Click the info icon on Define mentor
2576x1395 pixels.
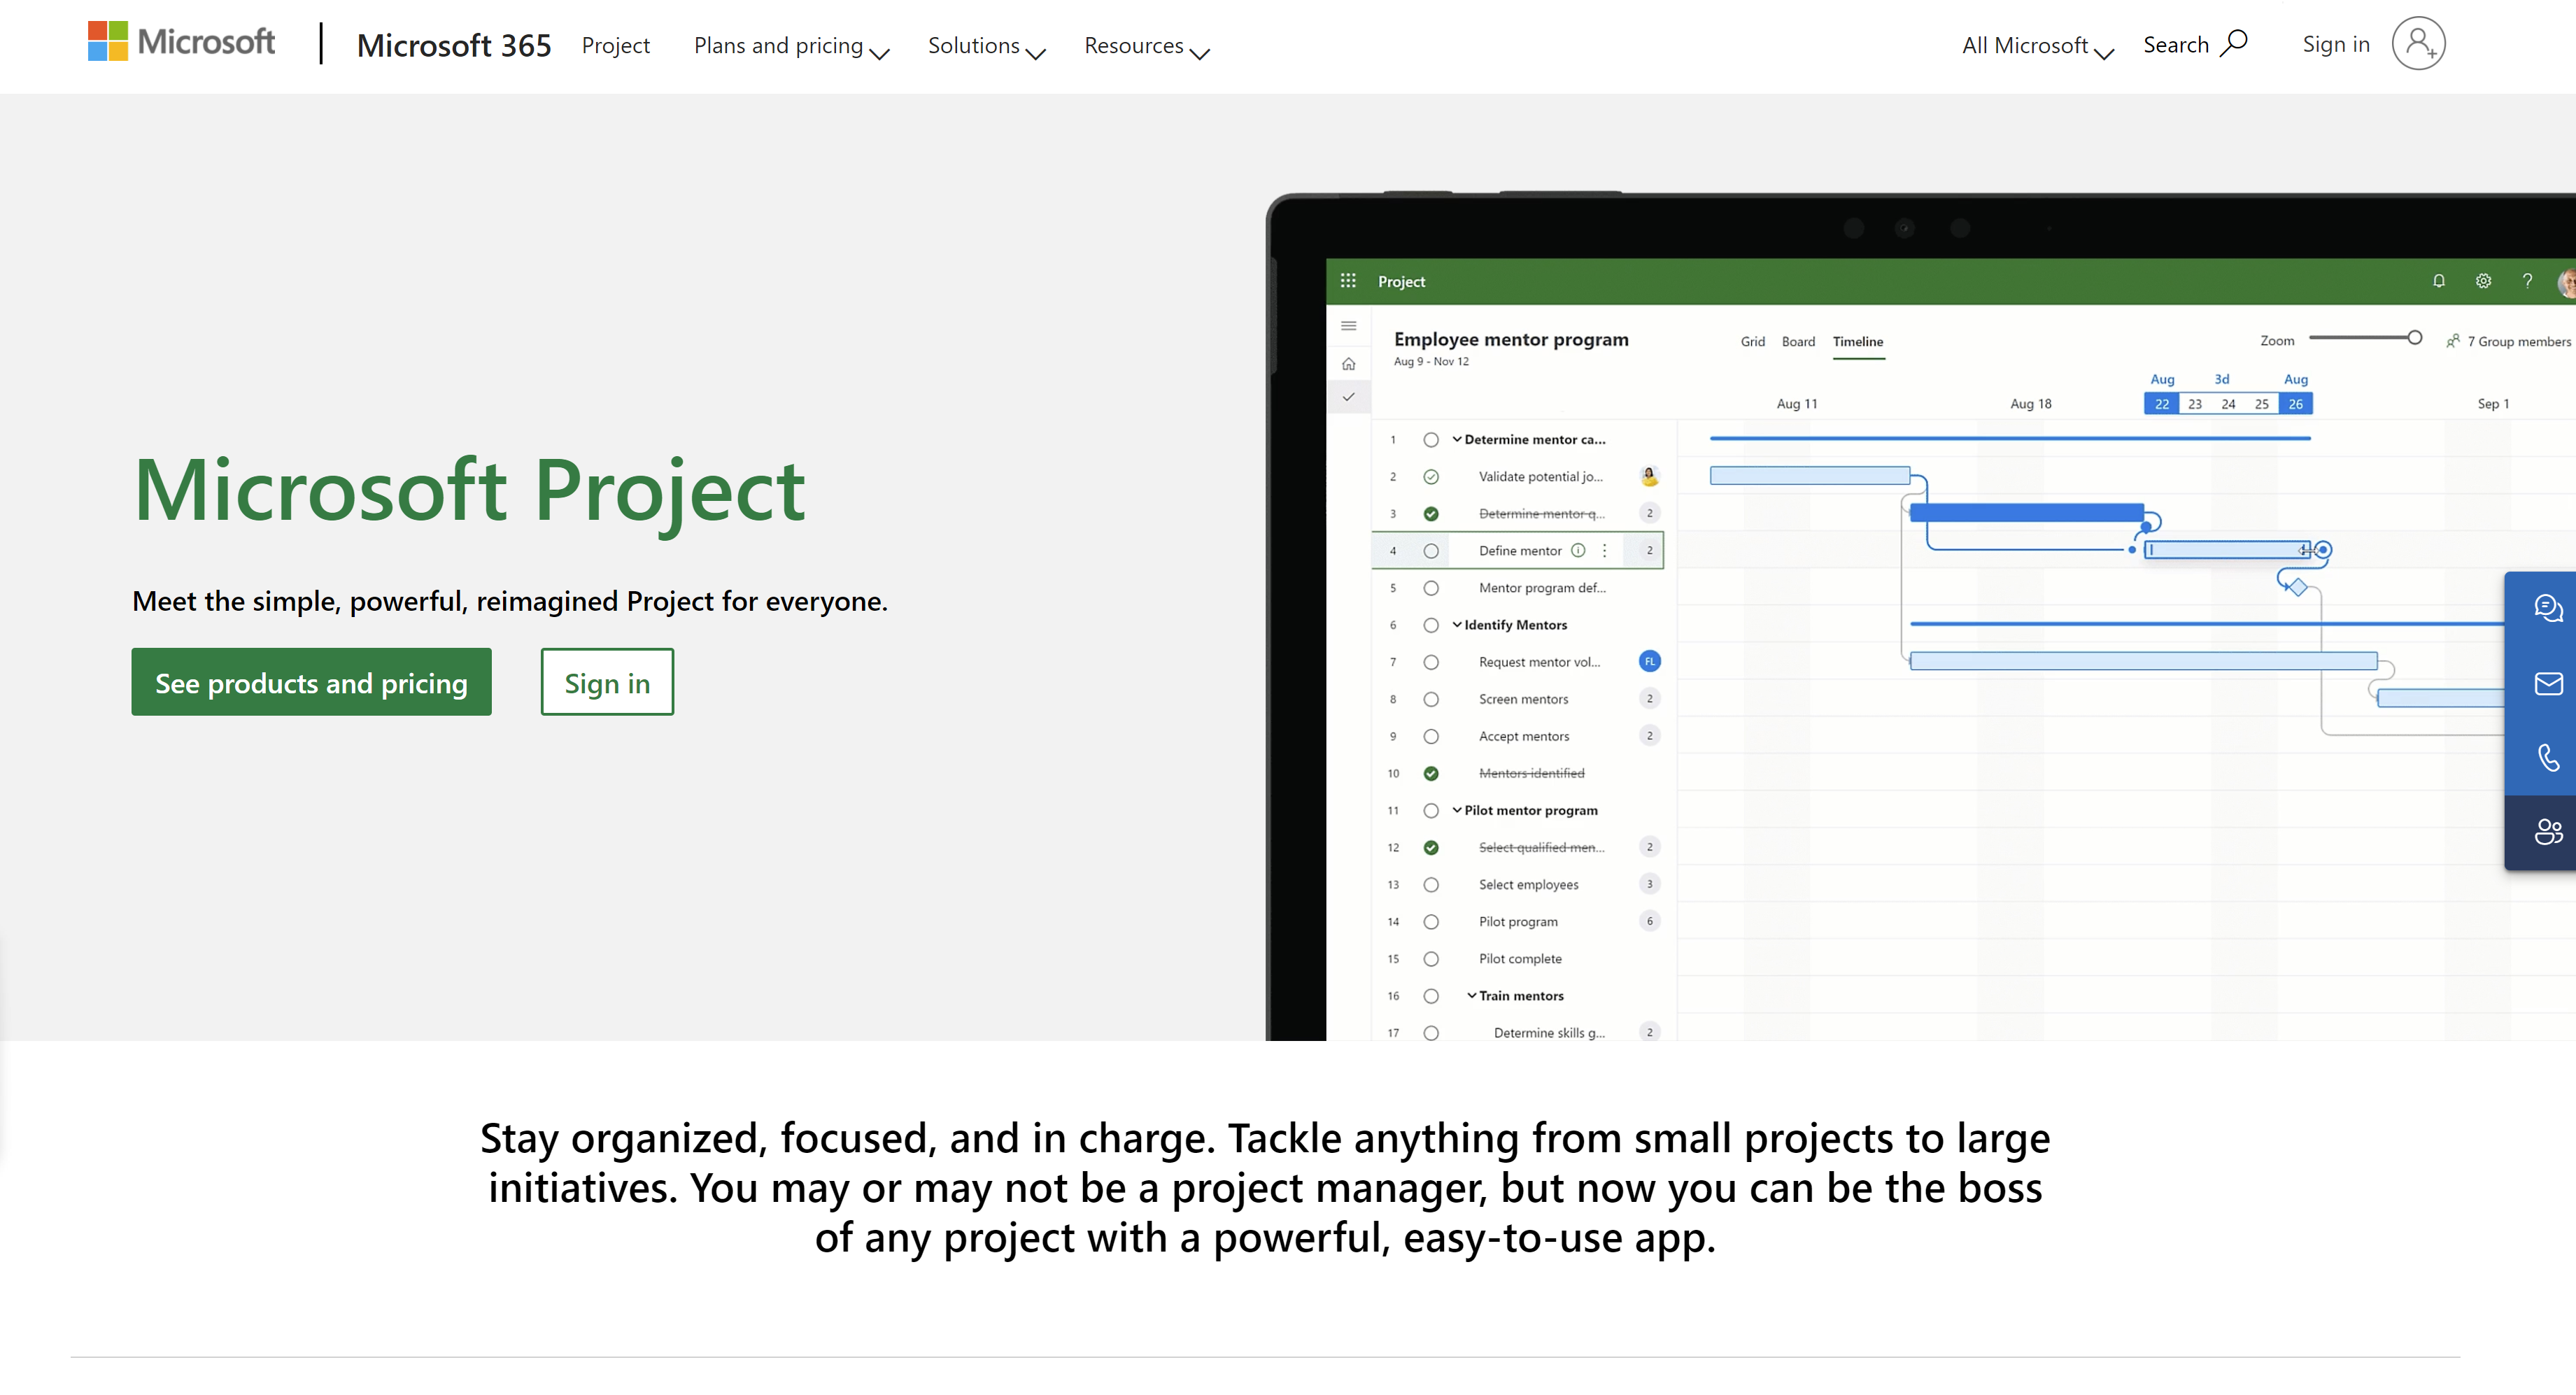click(1578, 550)
